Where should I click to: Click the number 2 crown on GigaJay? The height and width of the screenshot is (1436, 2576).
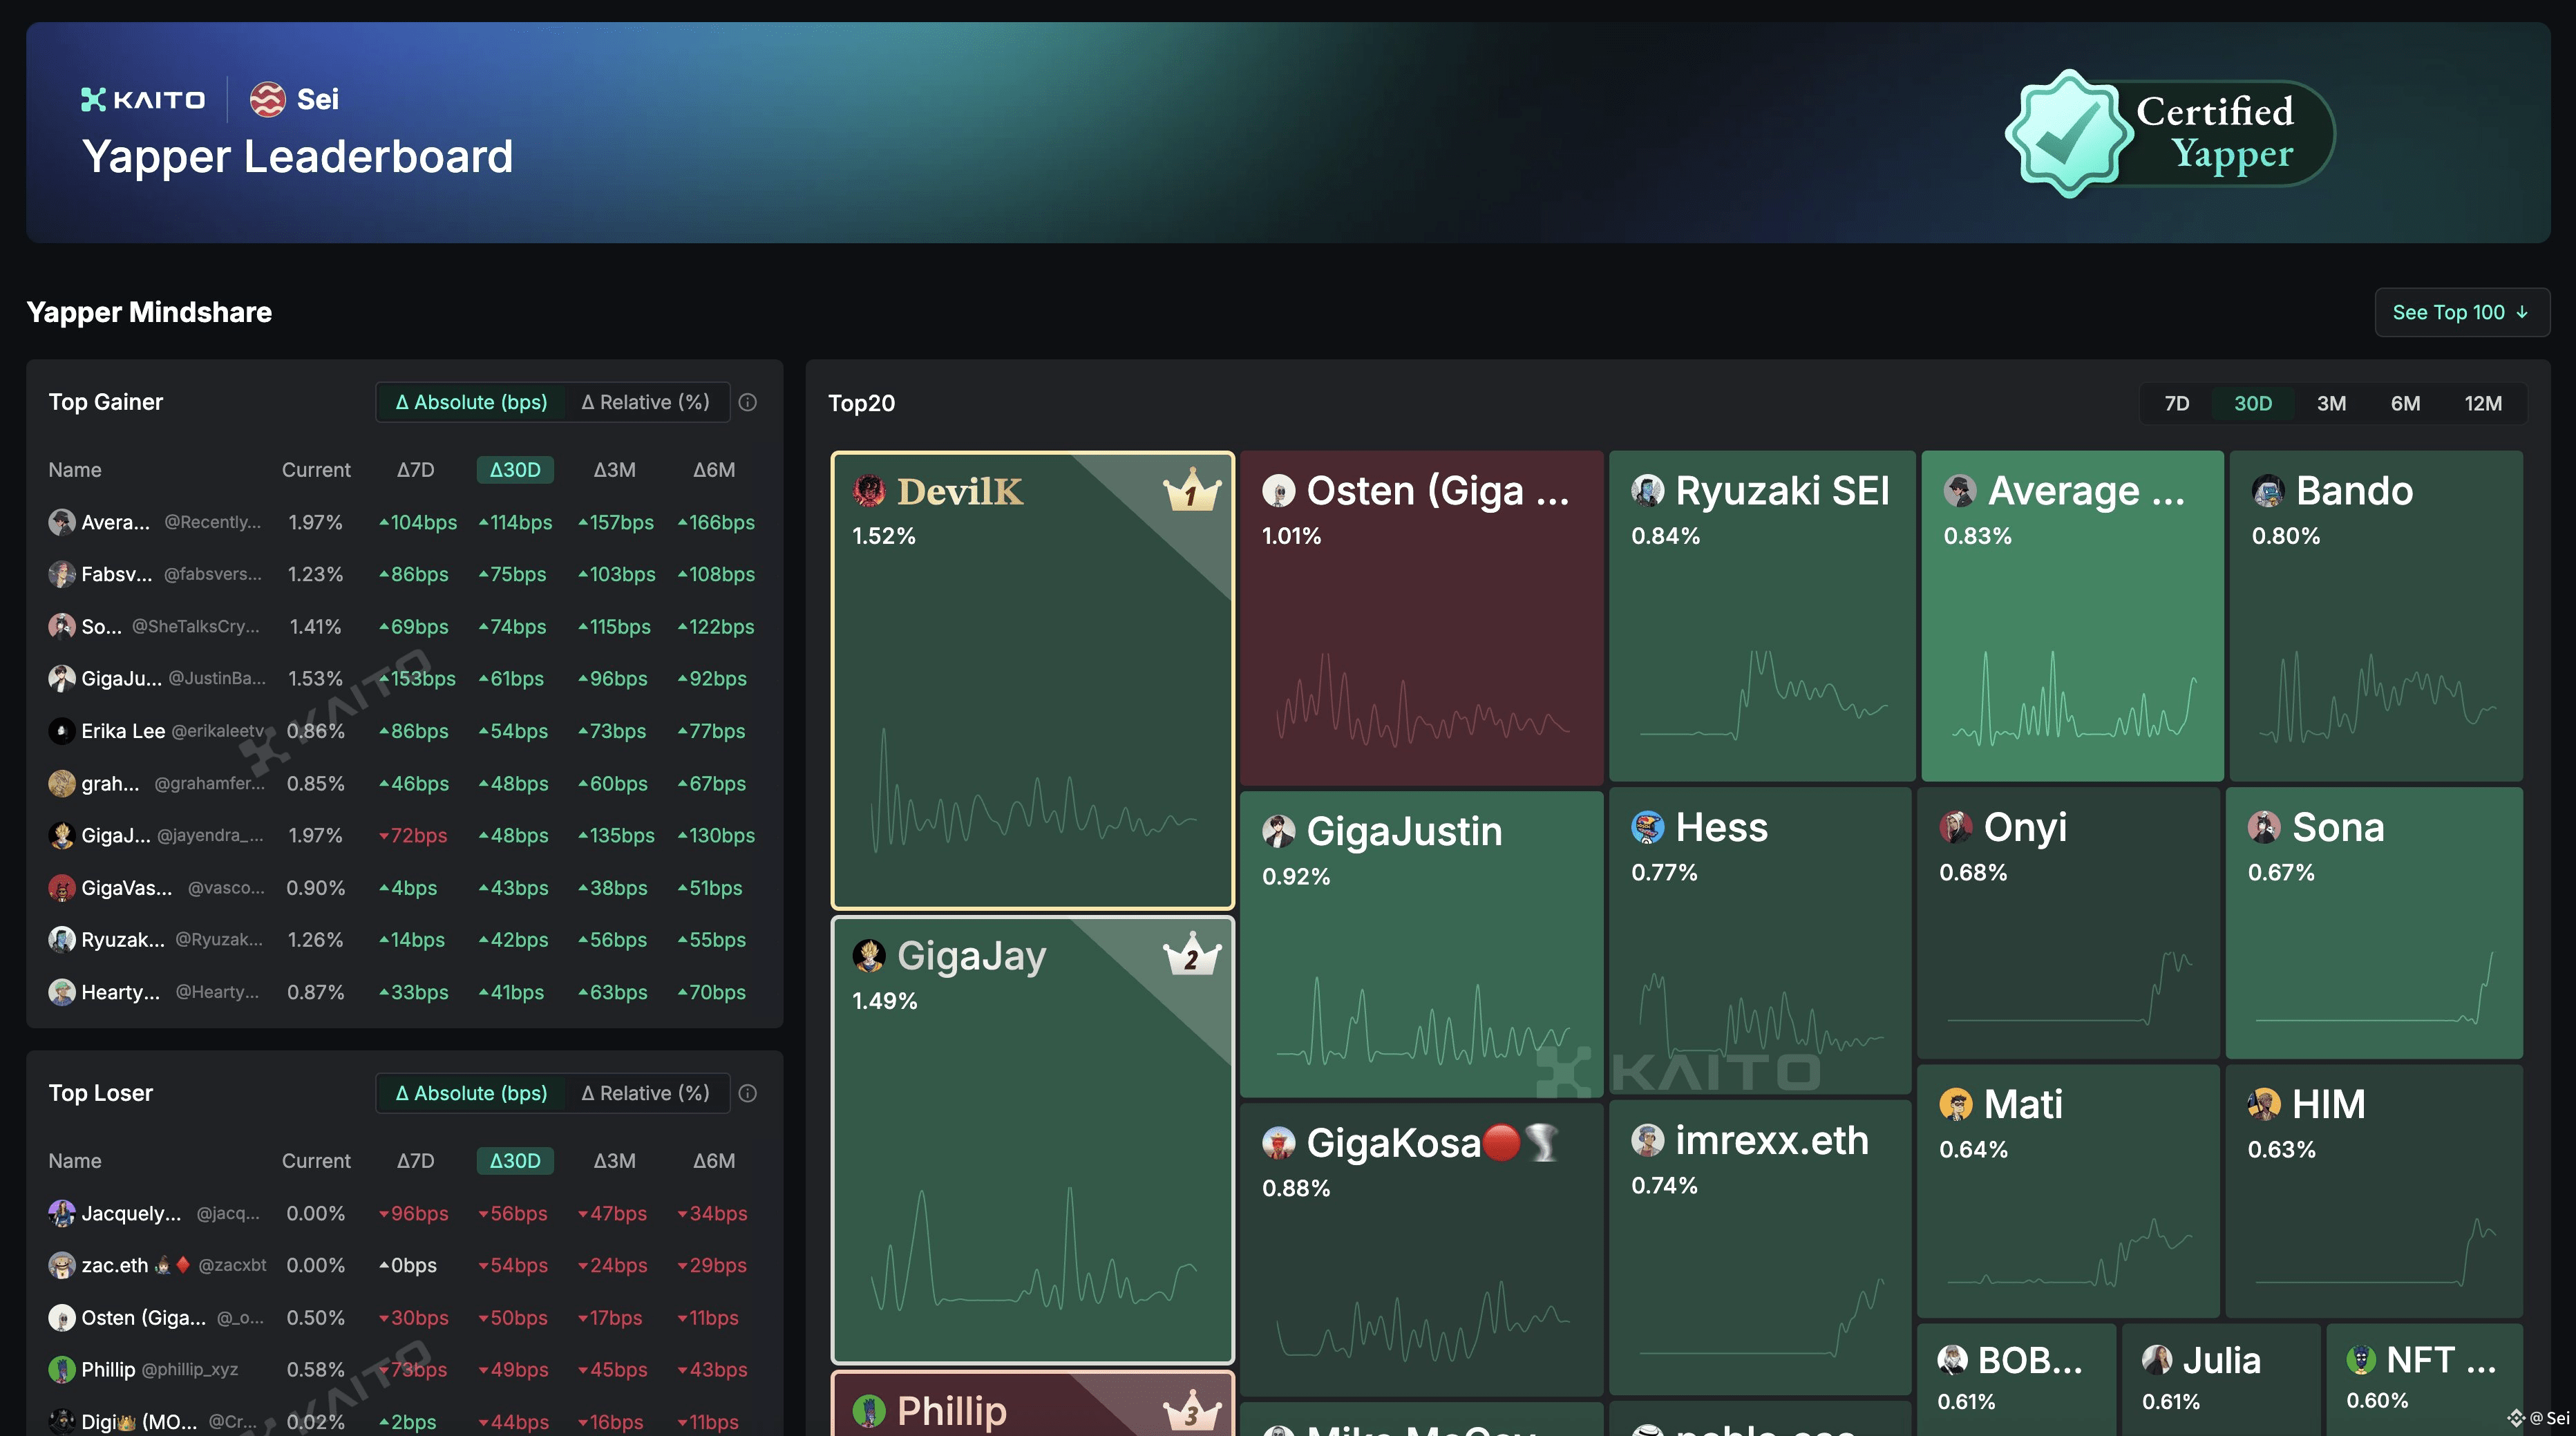1191,957
